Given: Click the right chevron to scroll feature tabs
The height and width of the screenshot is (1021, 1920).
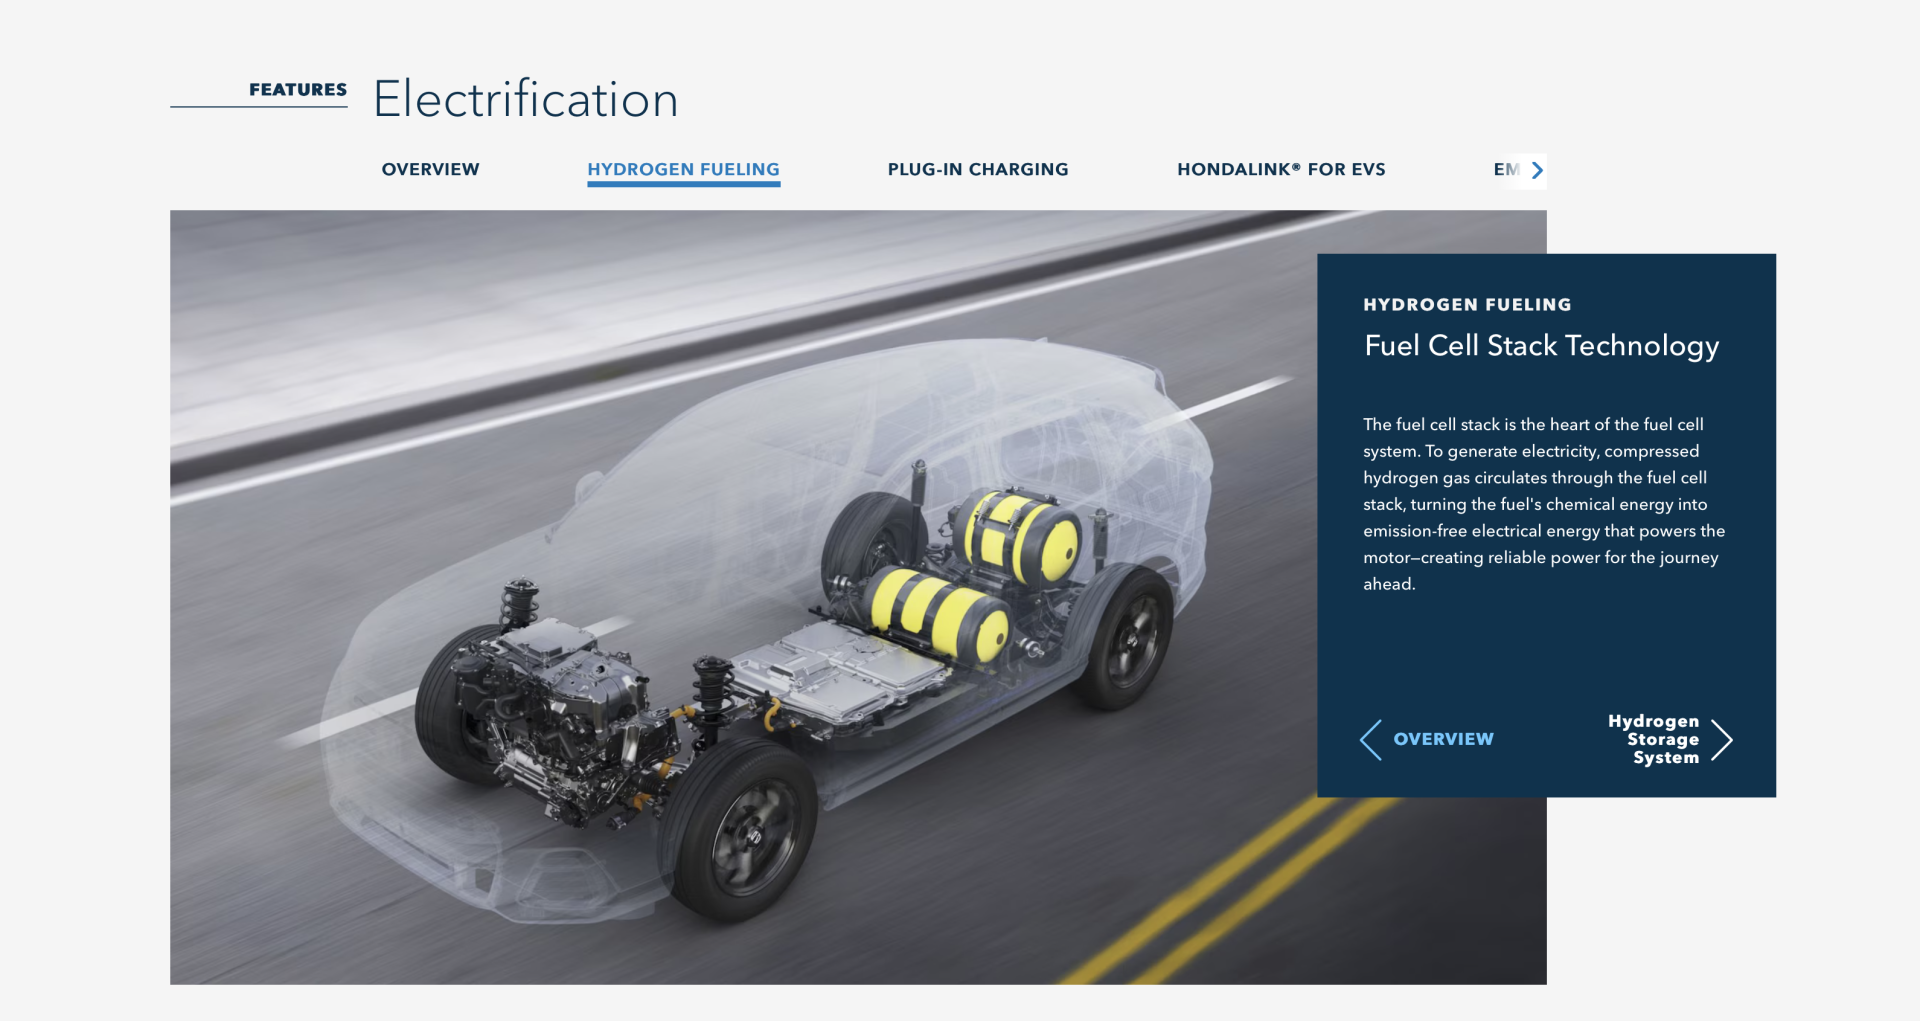Looking at the screenshot, I should (1537, 170).
